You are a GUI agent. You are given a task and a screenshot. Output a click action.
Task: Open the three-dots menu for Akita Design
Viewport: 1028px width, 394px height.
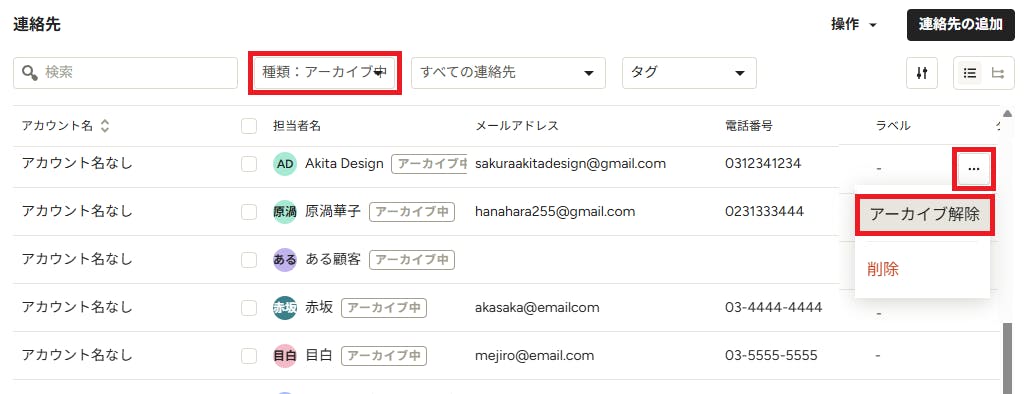[x=974, y=168]
